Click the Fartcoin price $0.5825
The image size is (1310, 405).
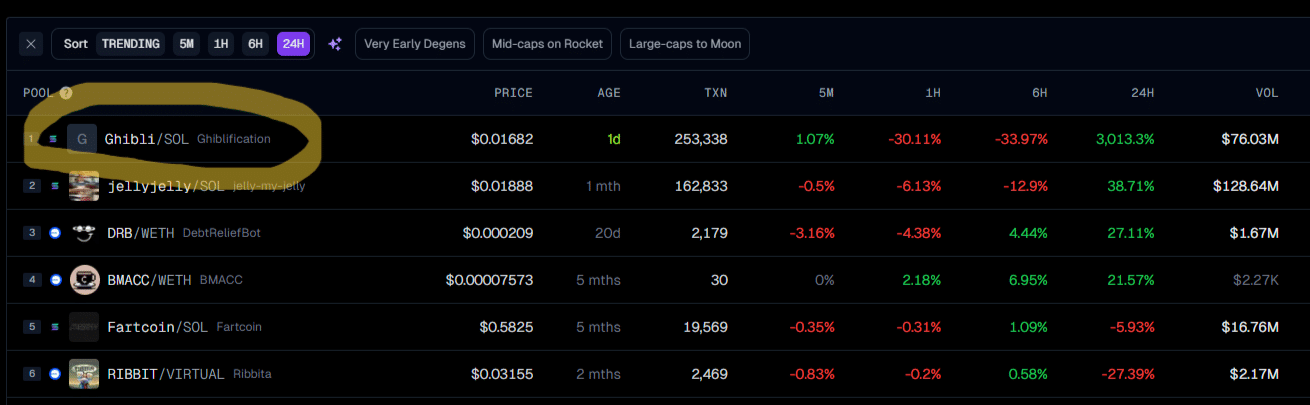pos(506,327)
